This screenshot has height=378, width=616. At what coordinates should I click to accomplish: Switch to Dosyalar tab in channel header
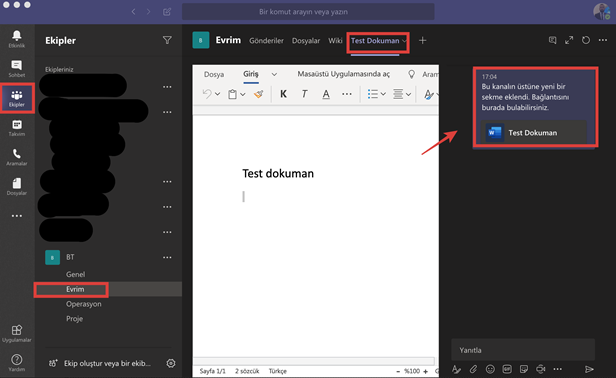(306, 40)
